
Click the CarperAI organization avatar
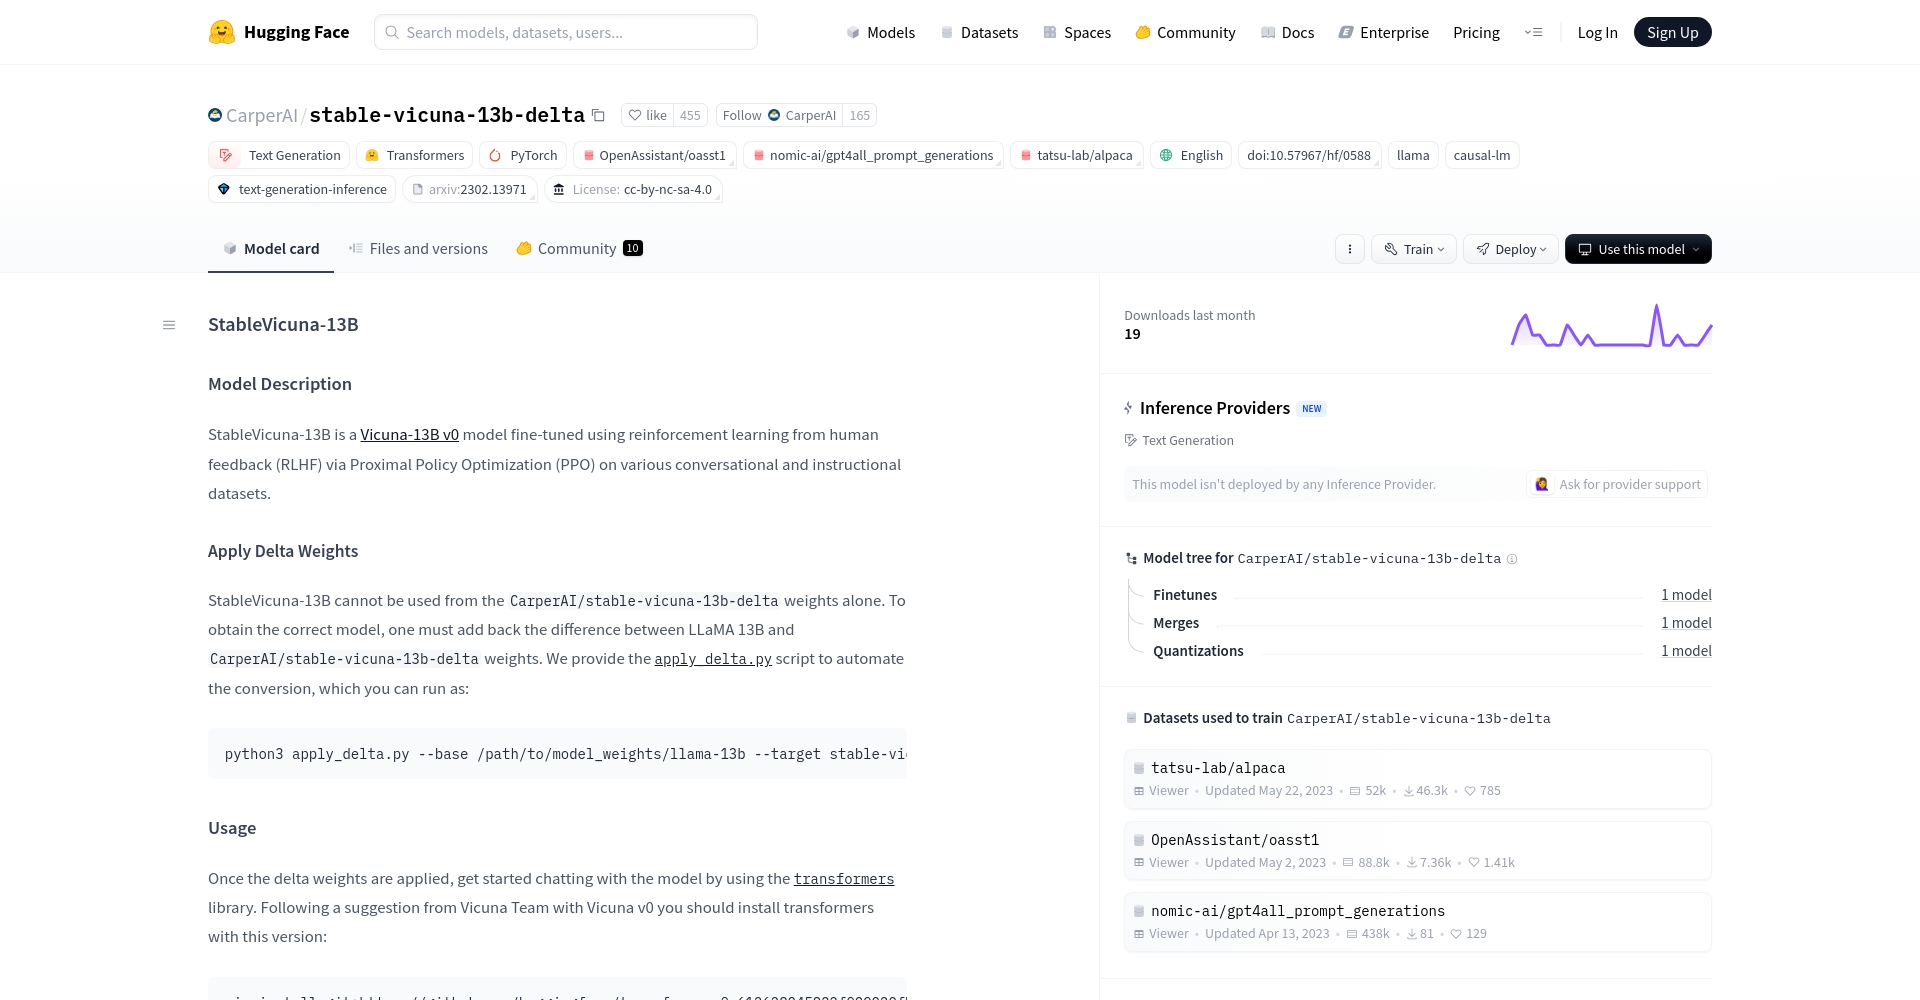tap(215, 115)
